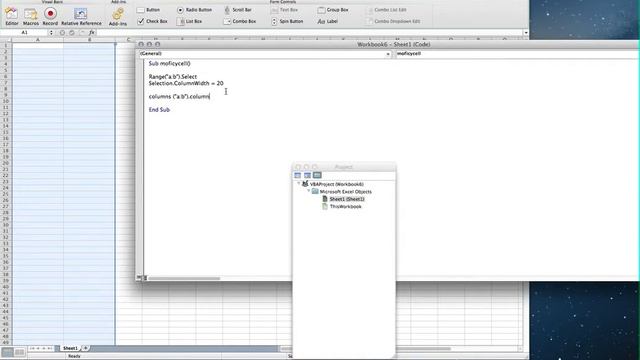This screenshot has width=640, height=360.
Task: Start macro recording with Record
Action: pos(50,16)
